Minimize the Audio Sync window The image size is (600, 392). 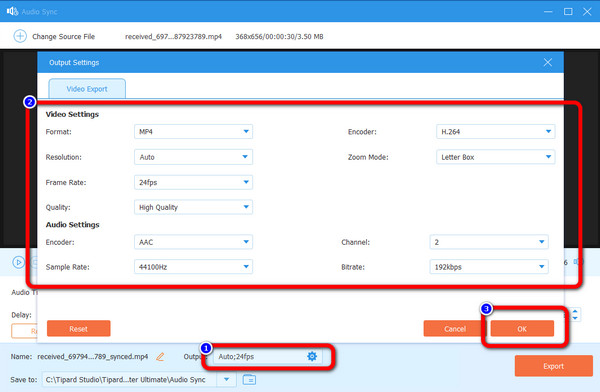[548, 11]
